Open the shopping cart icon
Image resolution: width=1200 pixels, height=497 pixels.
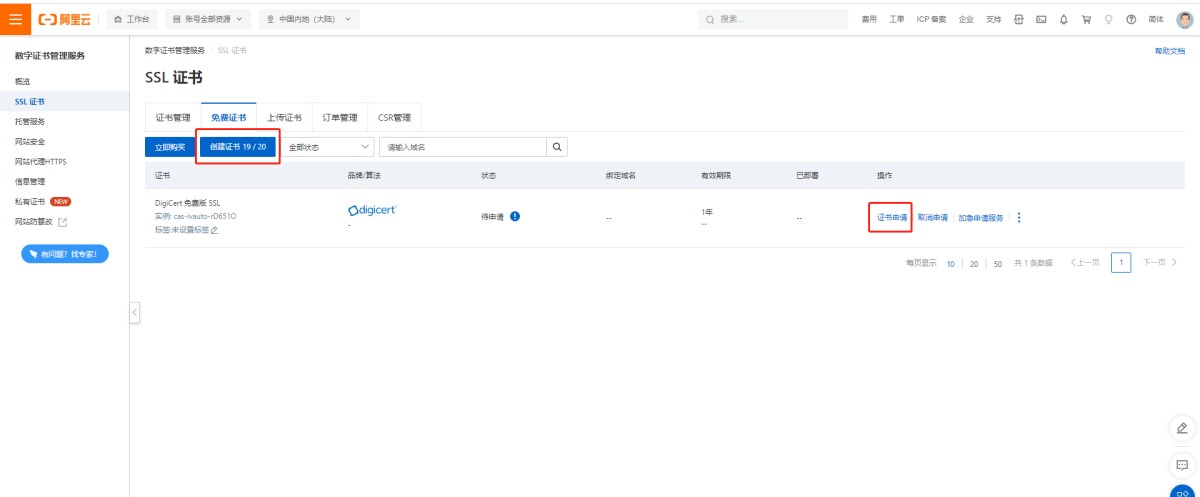click(x=1086, y=19)
